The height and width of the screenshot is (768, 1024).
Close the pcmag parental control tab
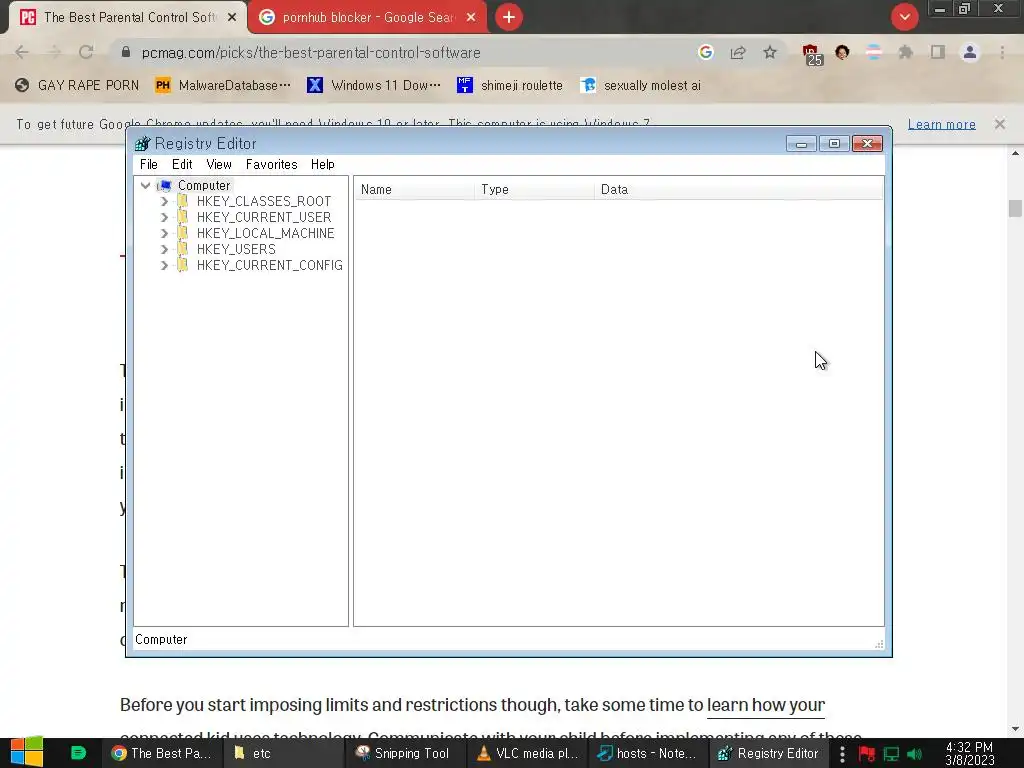coord(232,18)
